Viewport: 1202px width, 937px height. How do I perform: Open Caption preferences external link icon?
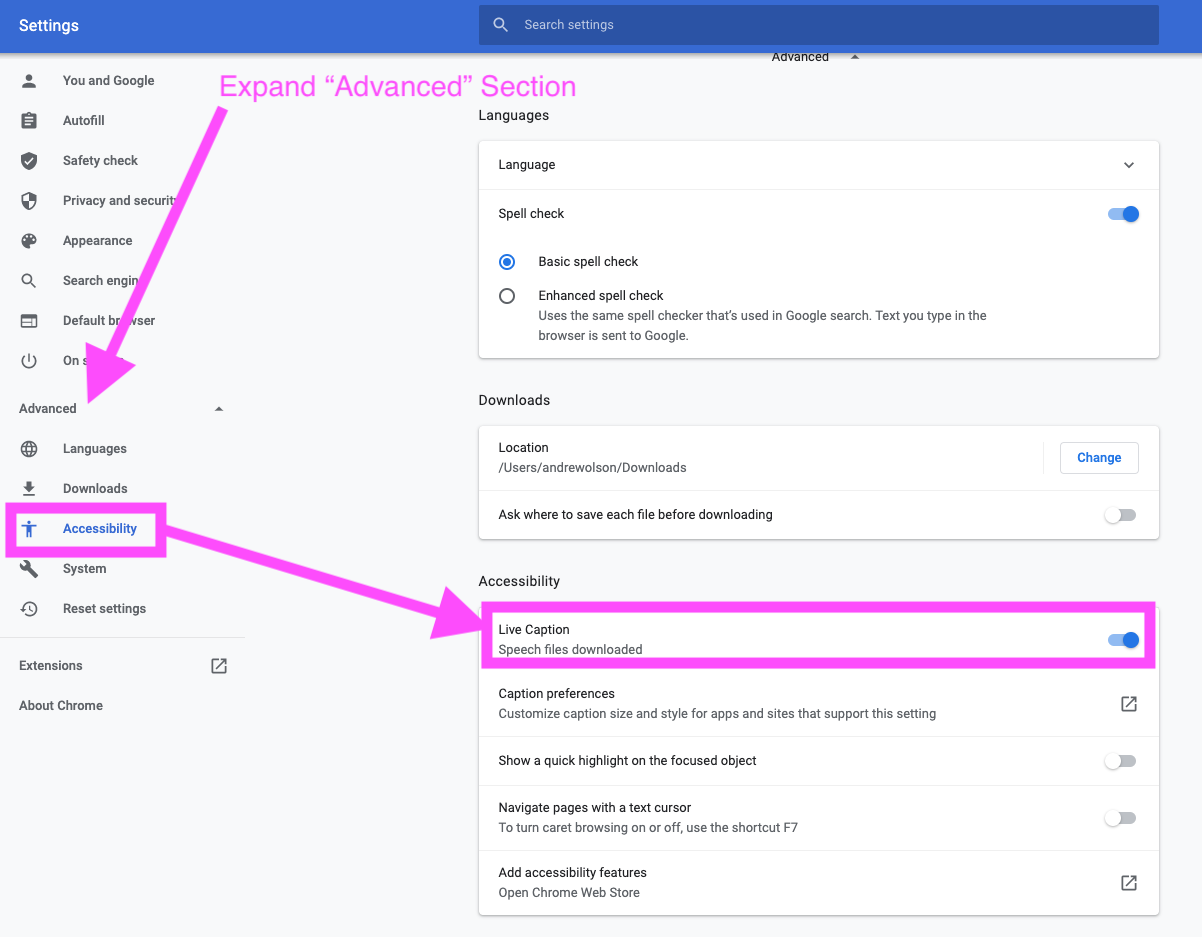(1128, 704)
